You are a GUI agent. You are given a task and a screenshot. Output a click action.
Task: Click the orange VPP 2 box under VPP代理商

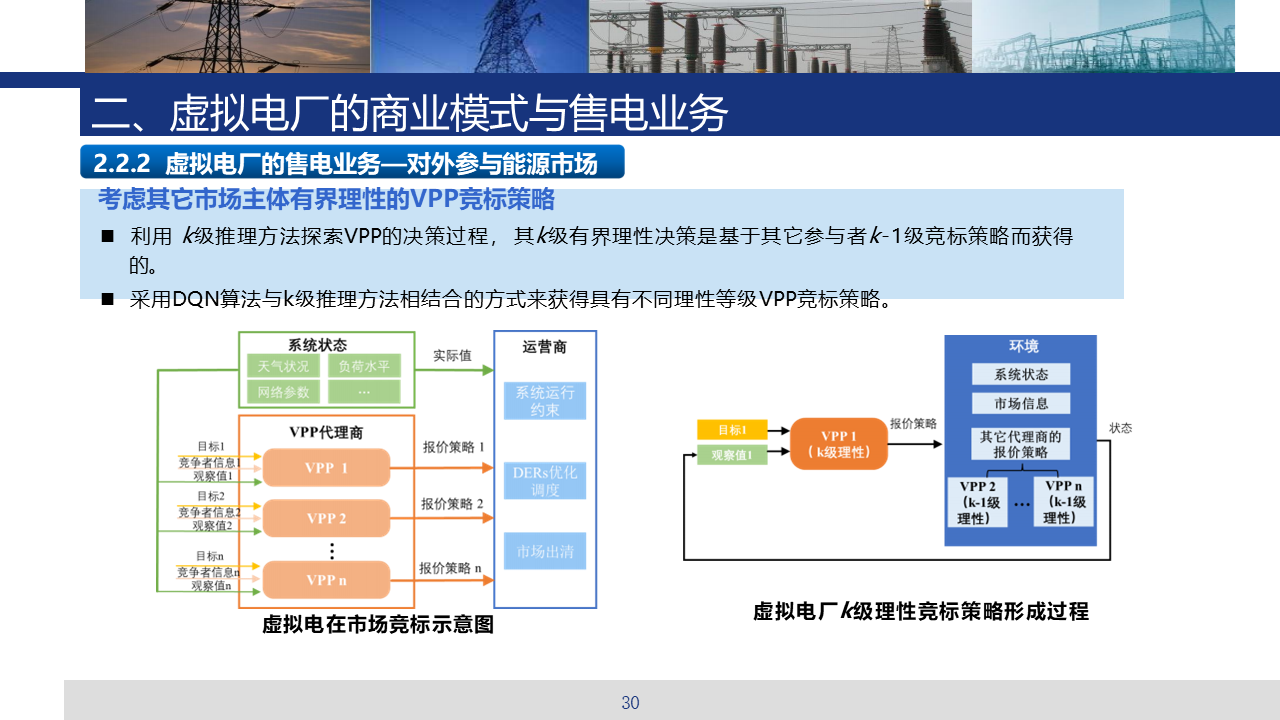(x=326, y=518)
